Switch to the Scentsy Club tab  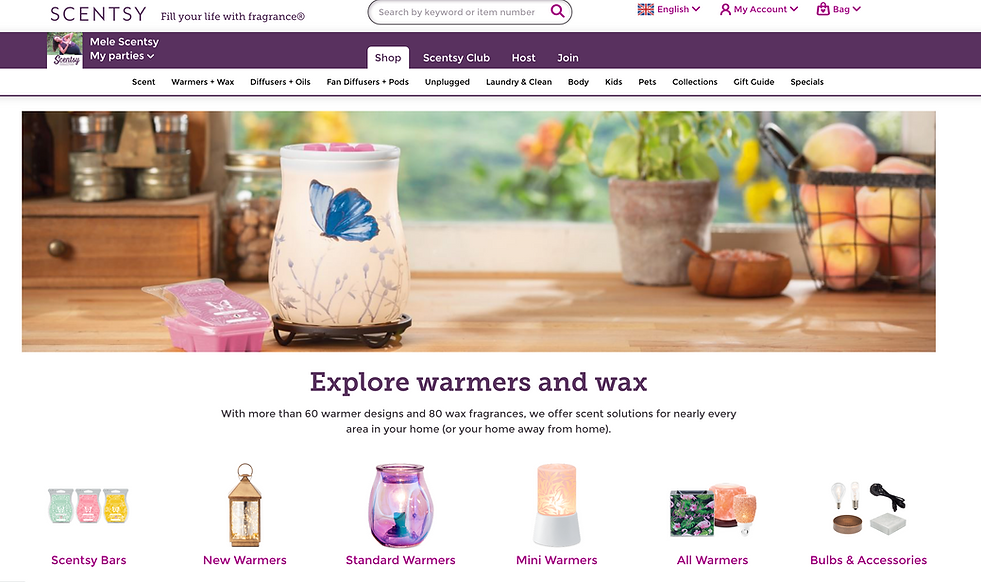(456, 58)
